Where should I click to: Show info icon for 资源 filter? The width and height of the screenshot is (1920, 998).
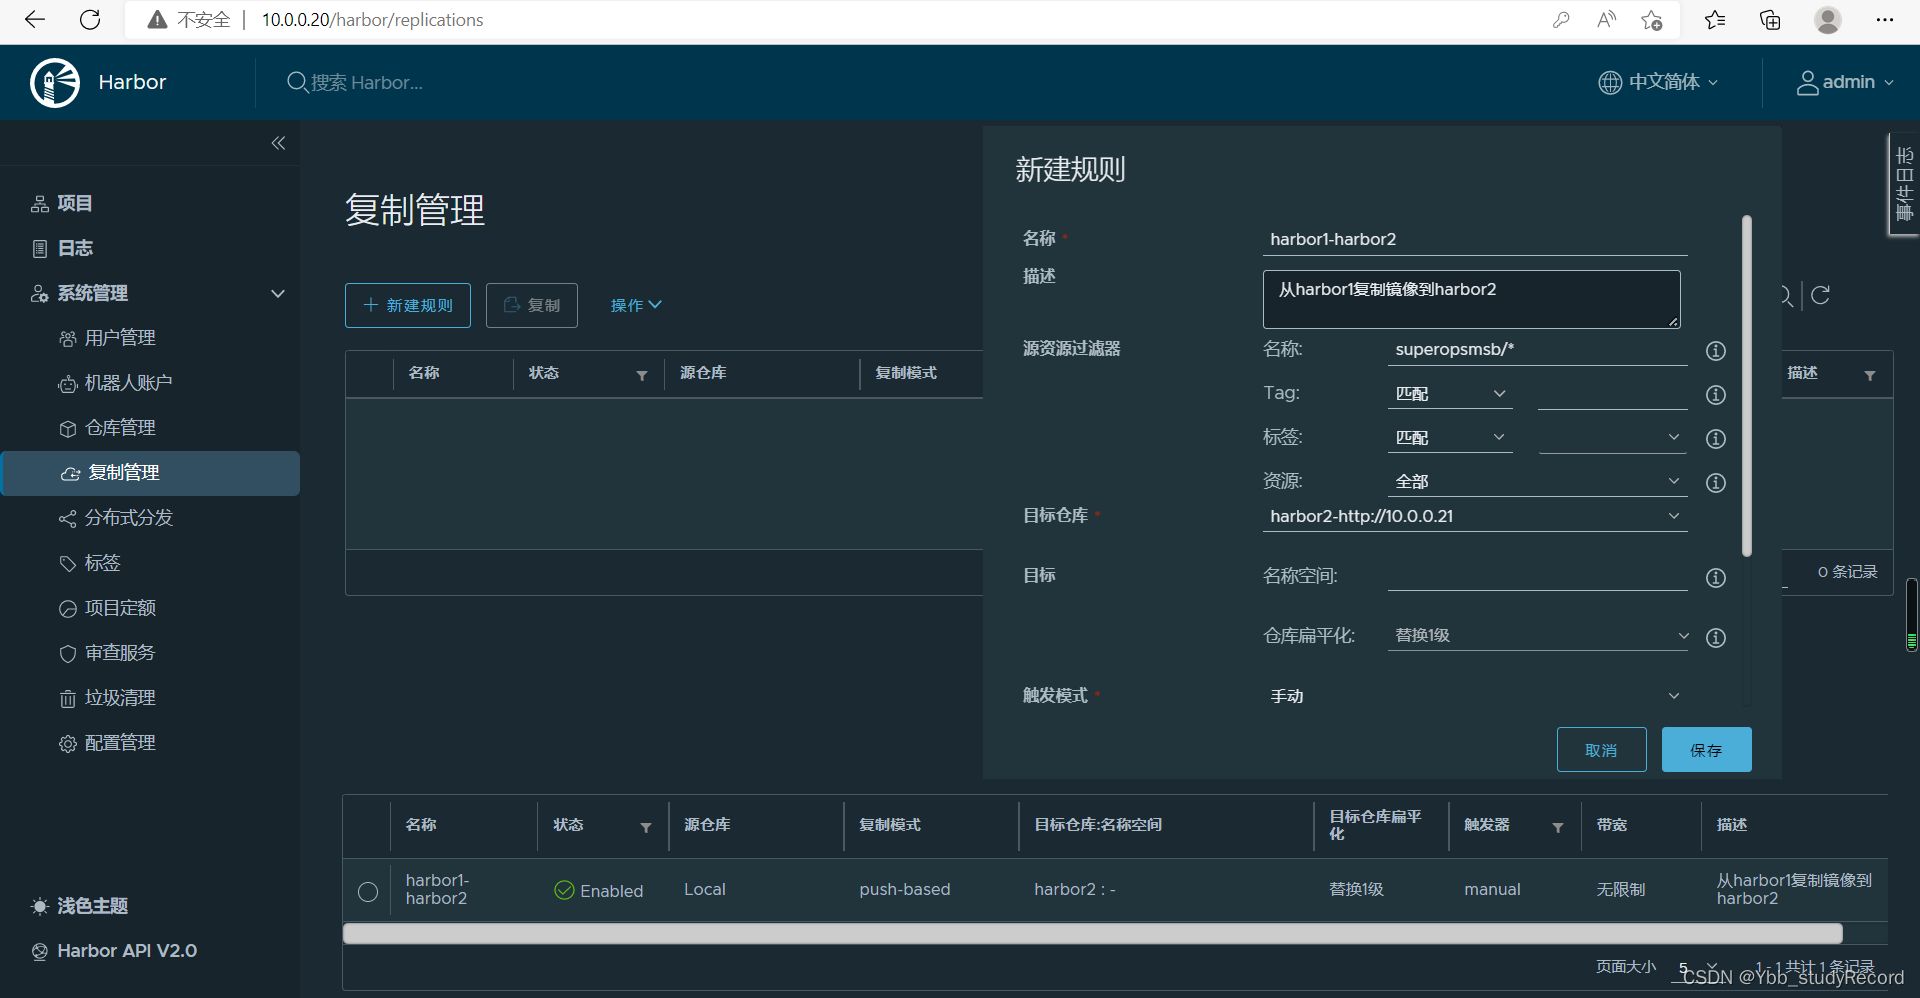tap(1716, 483)
